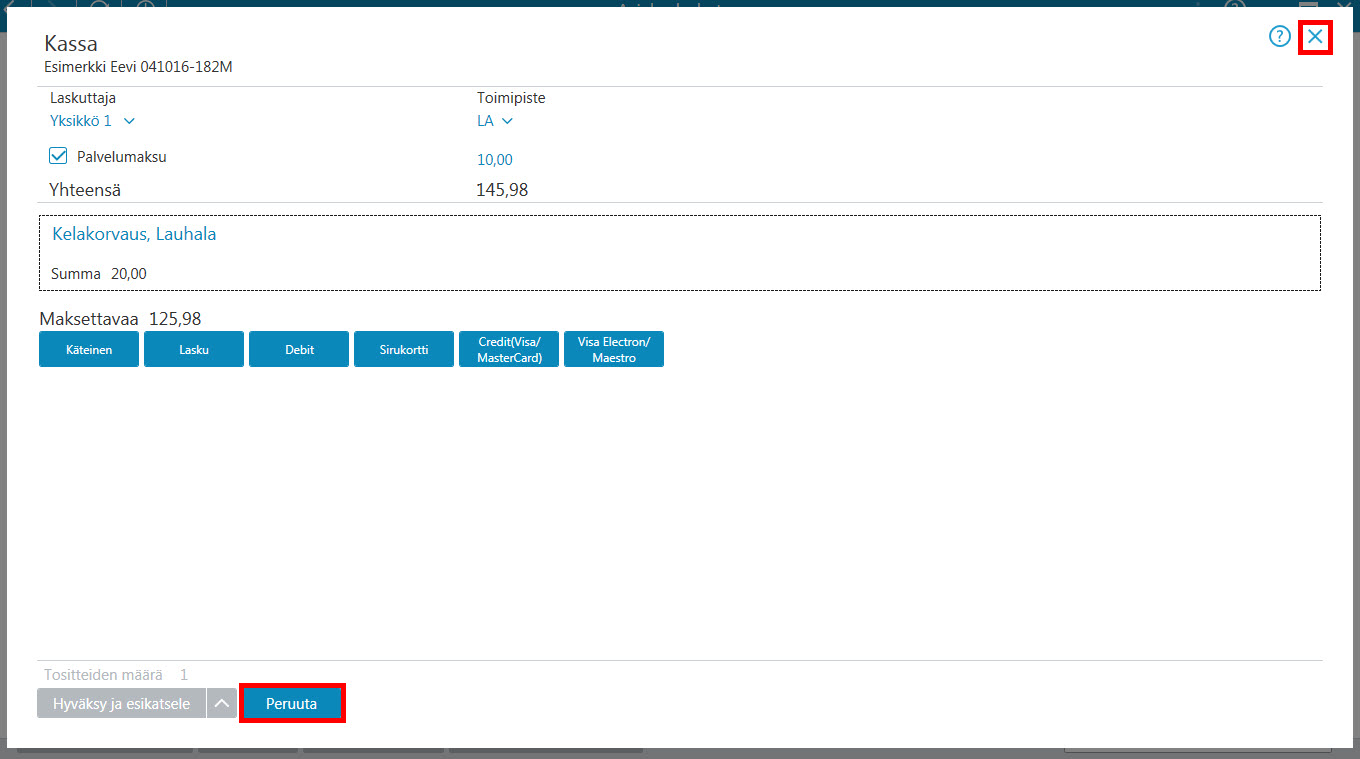Click the Yksikkö 1 text link
This screenshot has height=759, width=1360.
tap(81, 121)
